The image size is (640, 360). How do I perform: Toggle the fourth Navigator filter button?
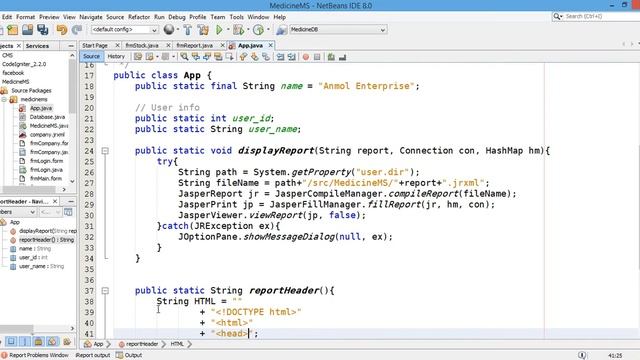[53, 341]
